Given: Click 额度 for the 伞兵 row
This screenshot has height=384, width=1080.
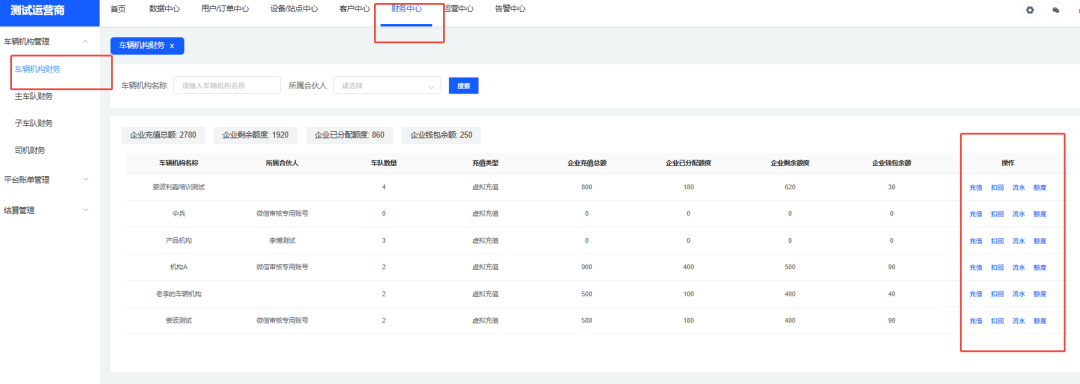Looking at the screenshot, I should (x=1040, y=214).
